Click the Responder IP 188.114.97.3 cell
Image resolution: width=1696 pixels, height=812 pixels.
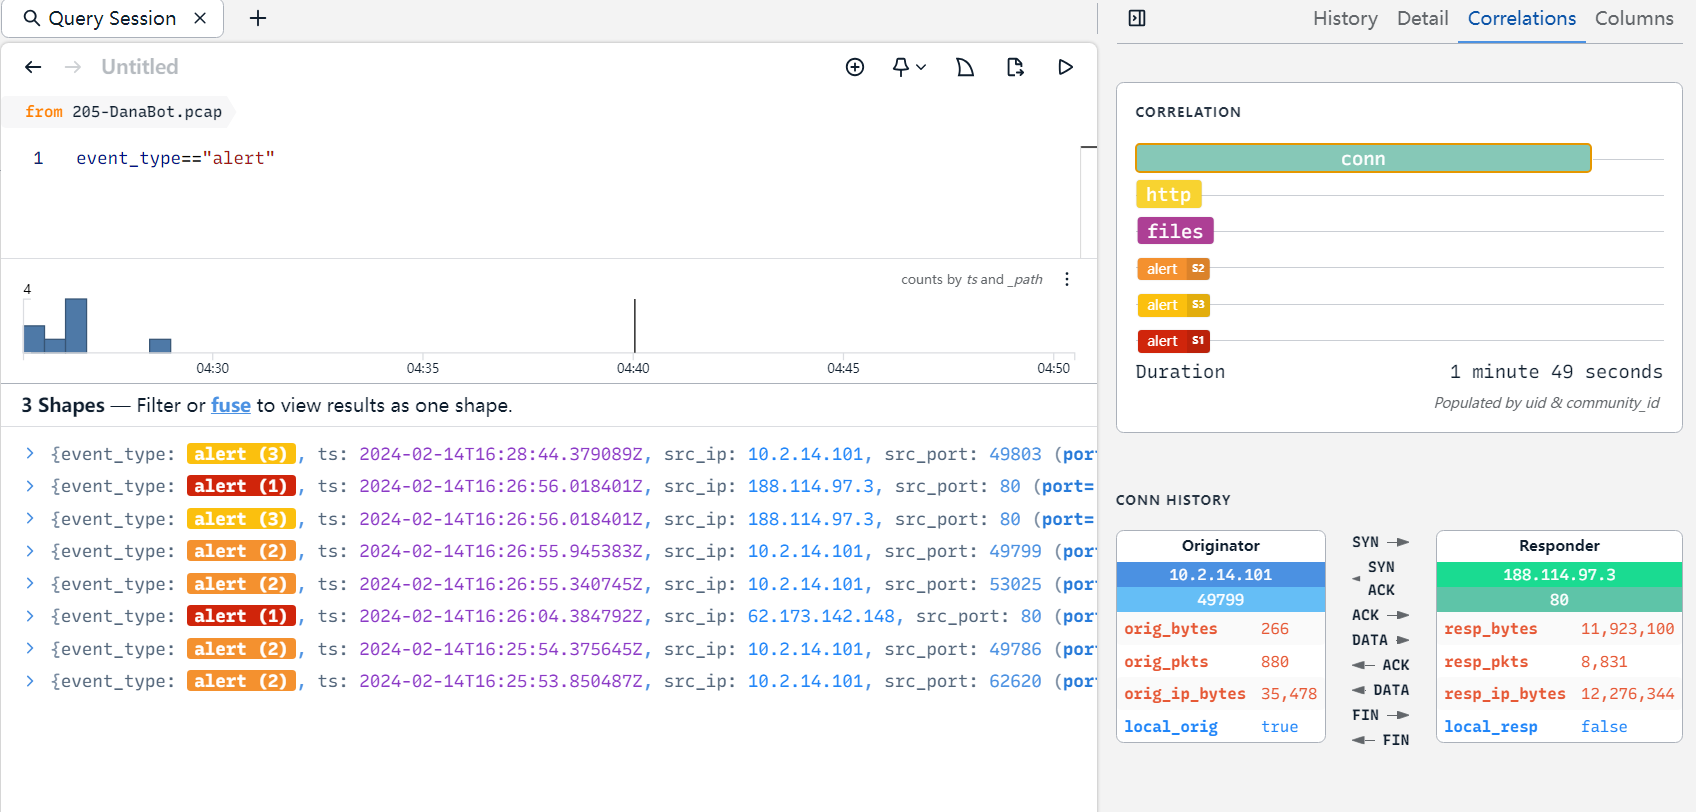point(1559,575)
